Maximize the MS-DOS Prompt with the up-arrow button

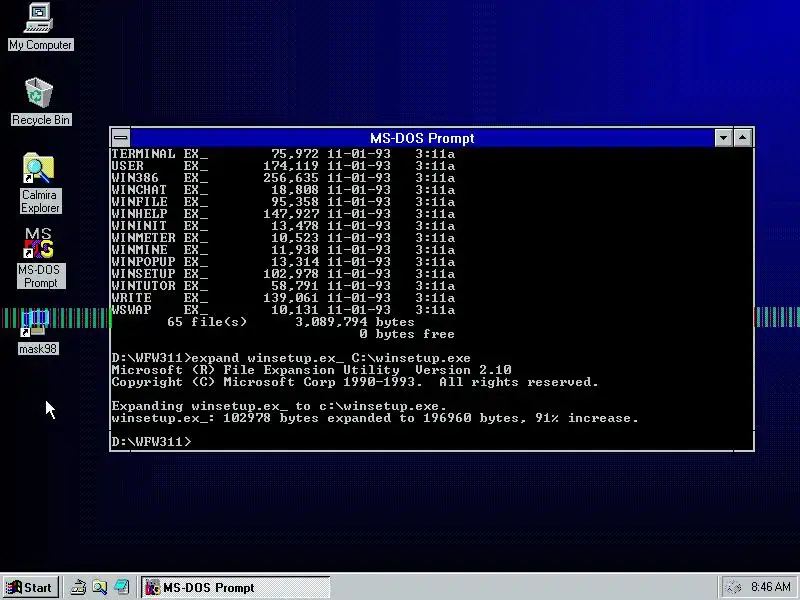click(743, 137)
